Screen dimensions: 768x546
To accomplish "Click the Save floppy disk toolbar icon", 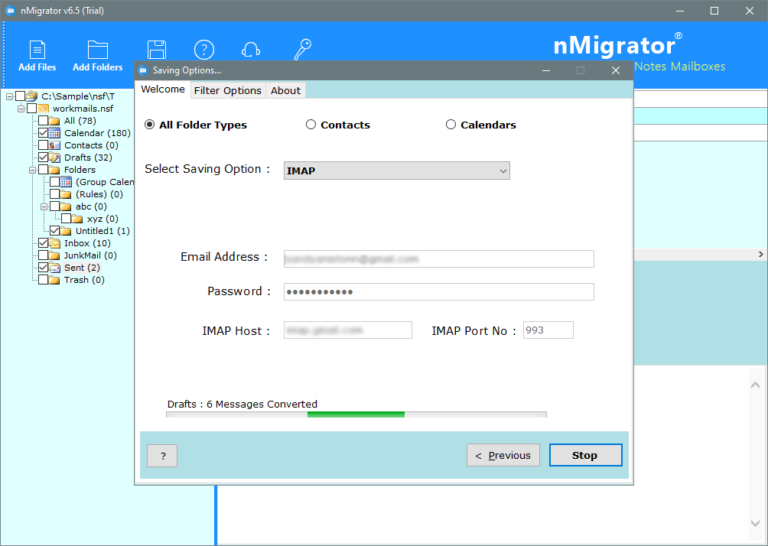I will click(x=156, y=49).
